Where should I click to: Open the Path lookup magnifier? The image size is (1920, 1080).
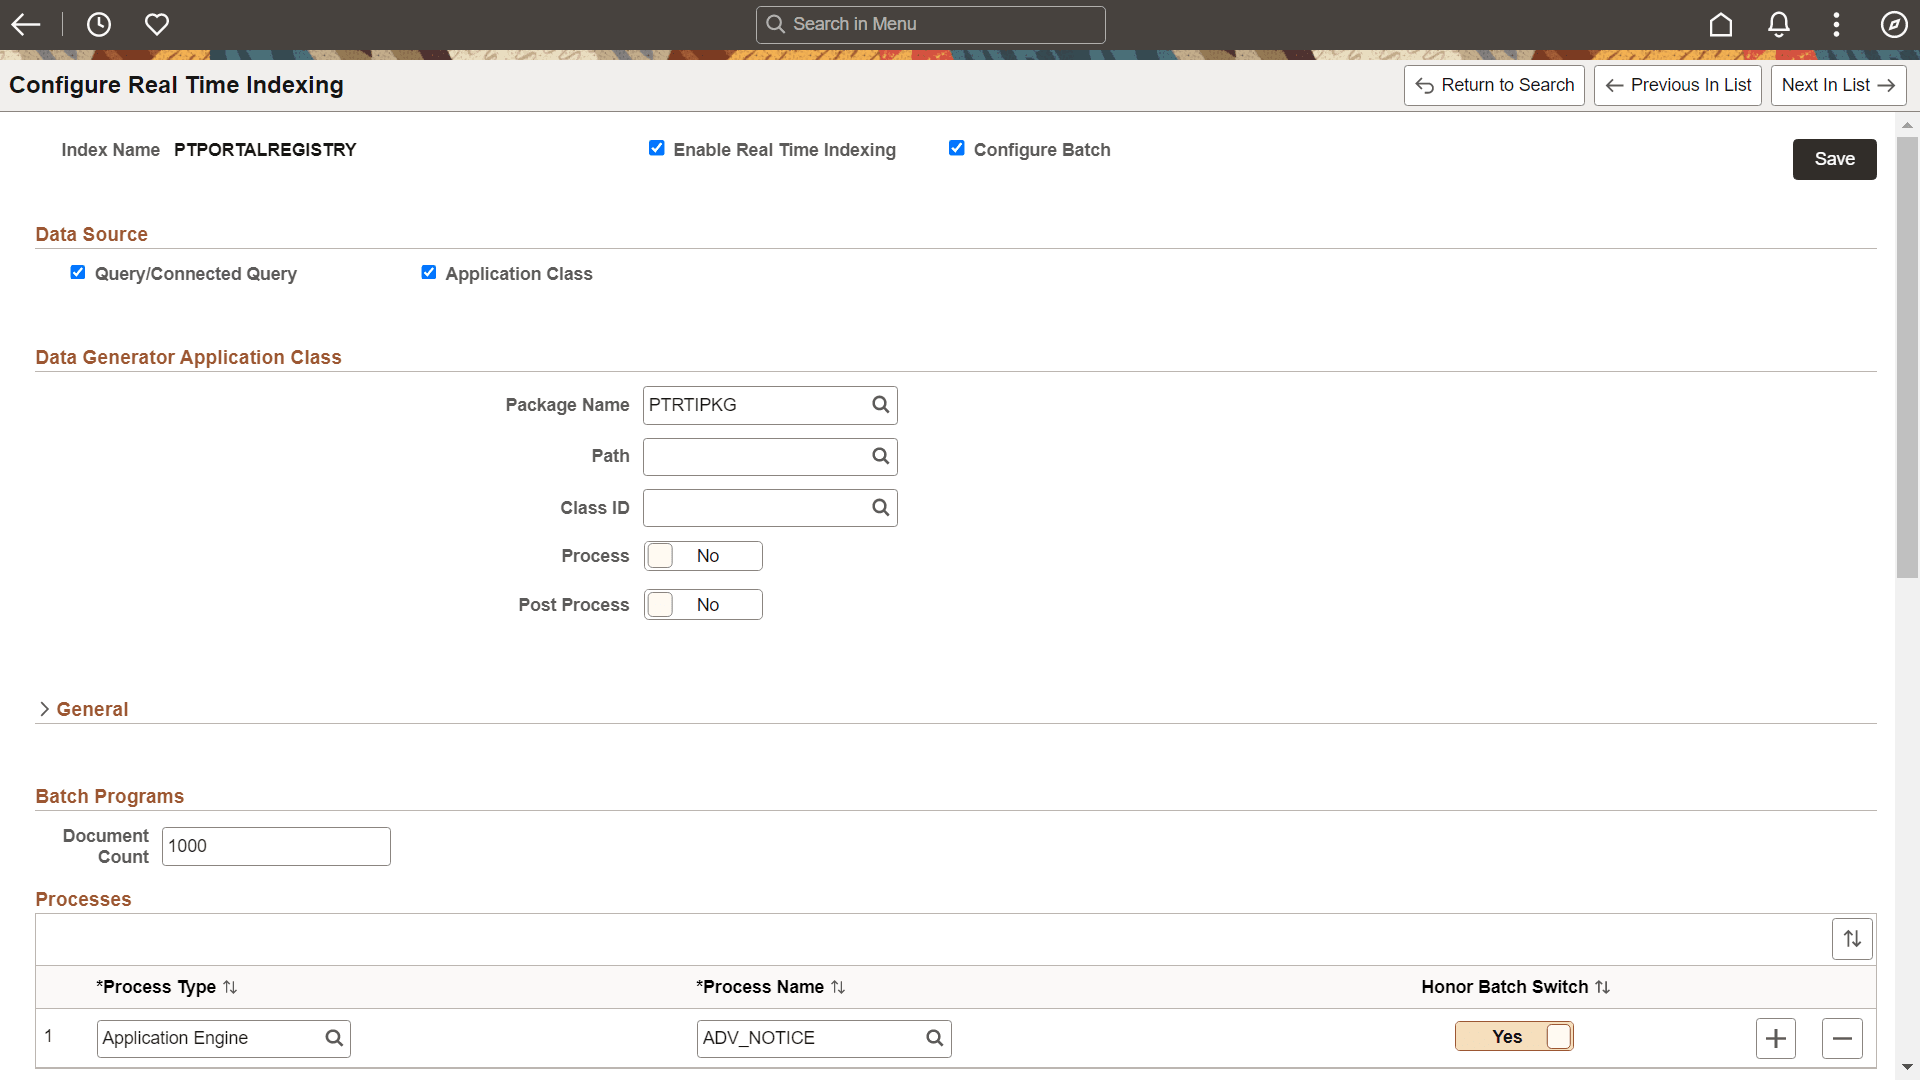tap(880, 456)
